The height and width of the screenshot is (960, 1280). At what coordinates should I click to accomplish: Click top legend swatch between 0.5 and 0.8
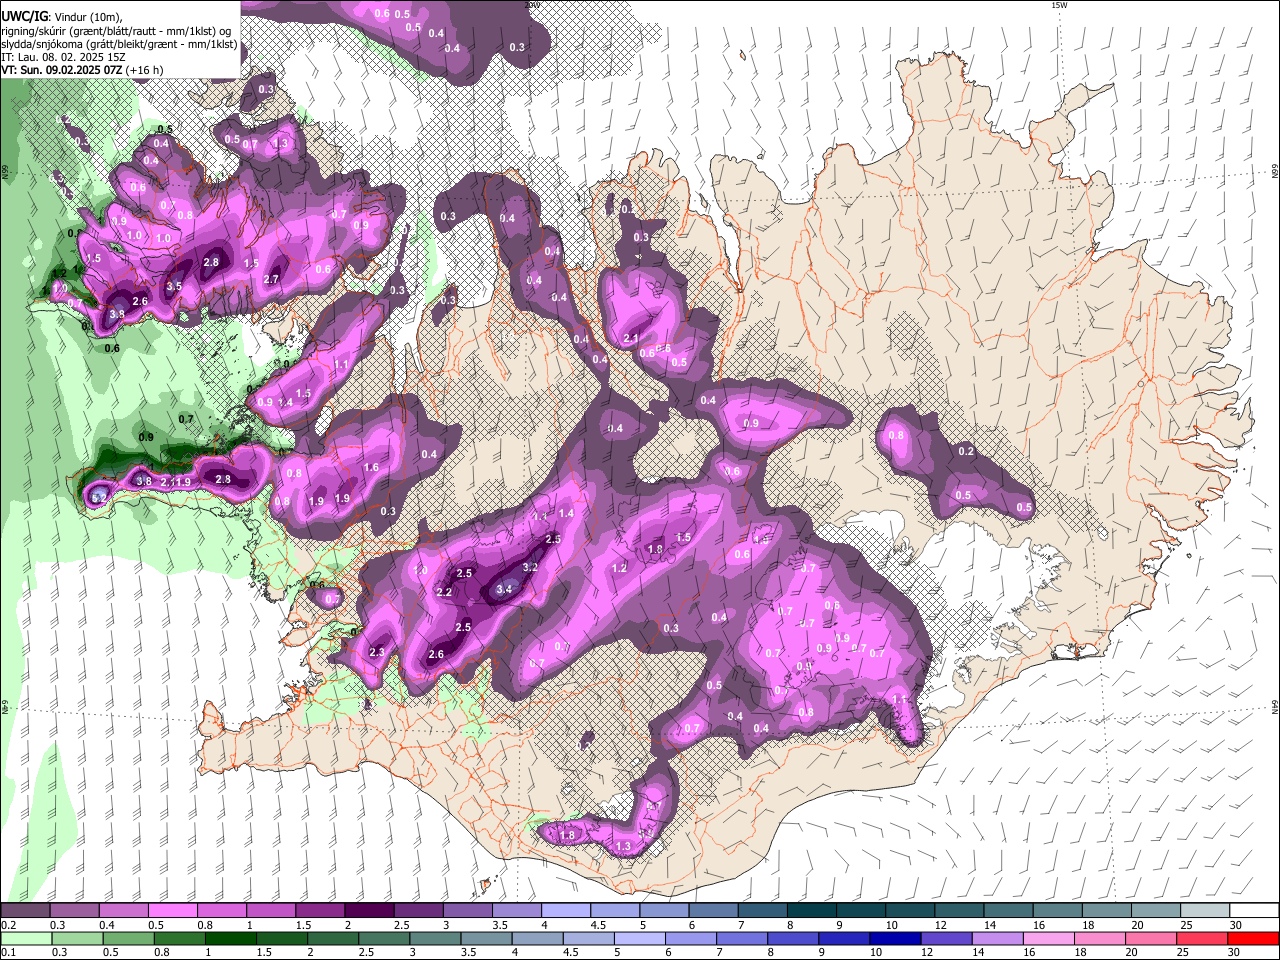(172, 911)
